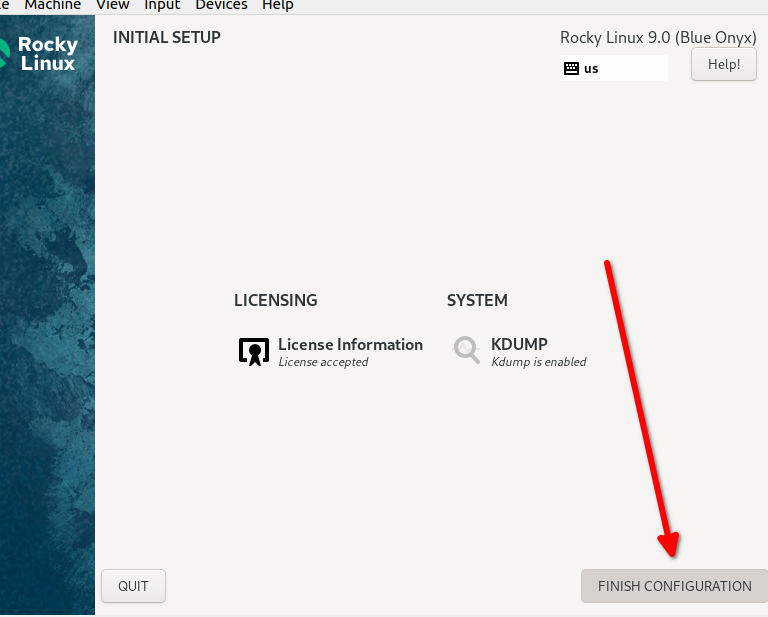Open the License Information icon
Screen dimensions: 768x617
coord(254,351)
